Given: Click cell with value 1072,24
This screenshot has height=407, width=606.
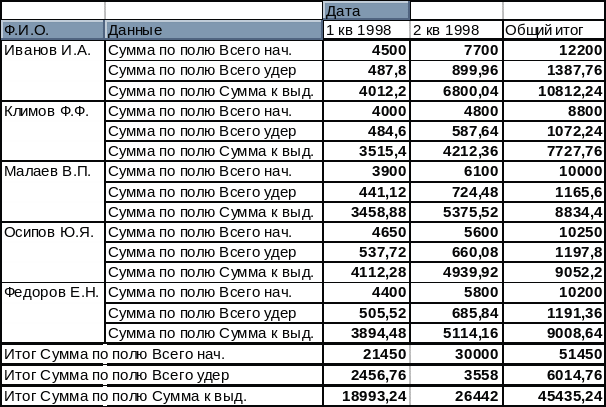Looking at the screenshot, I should point(554,131).
